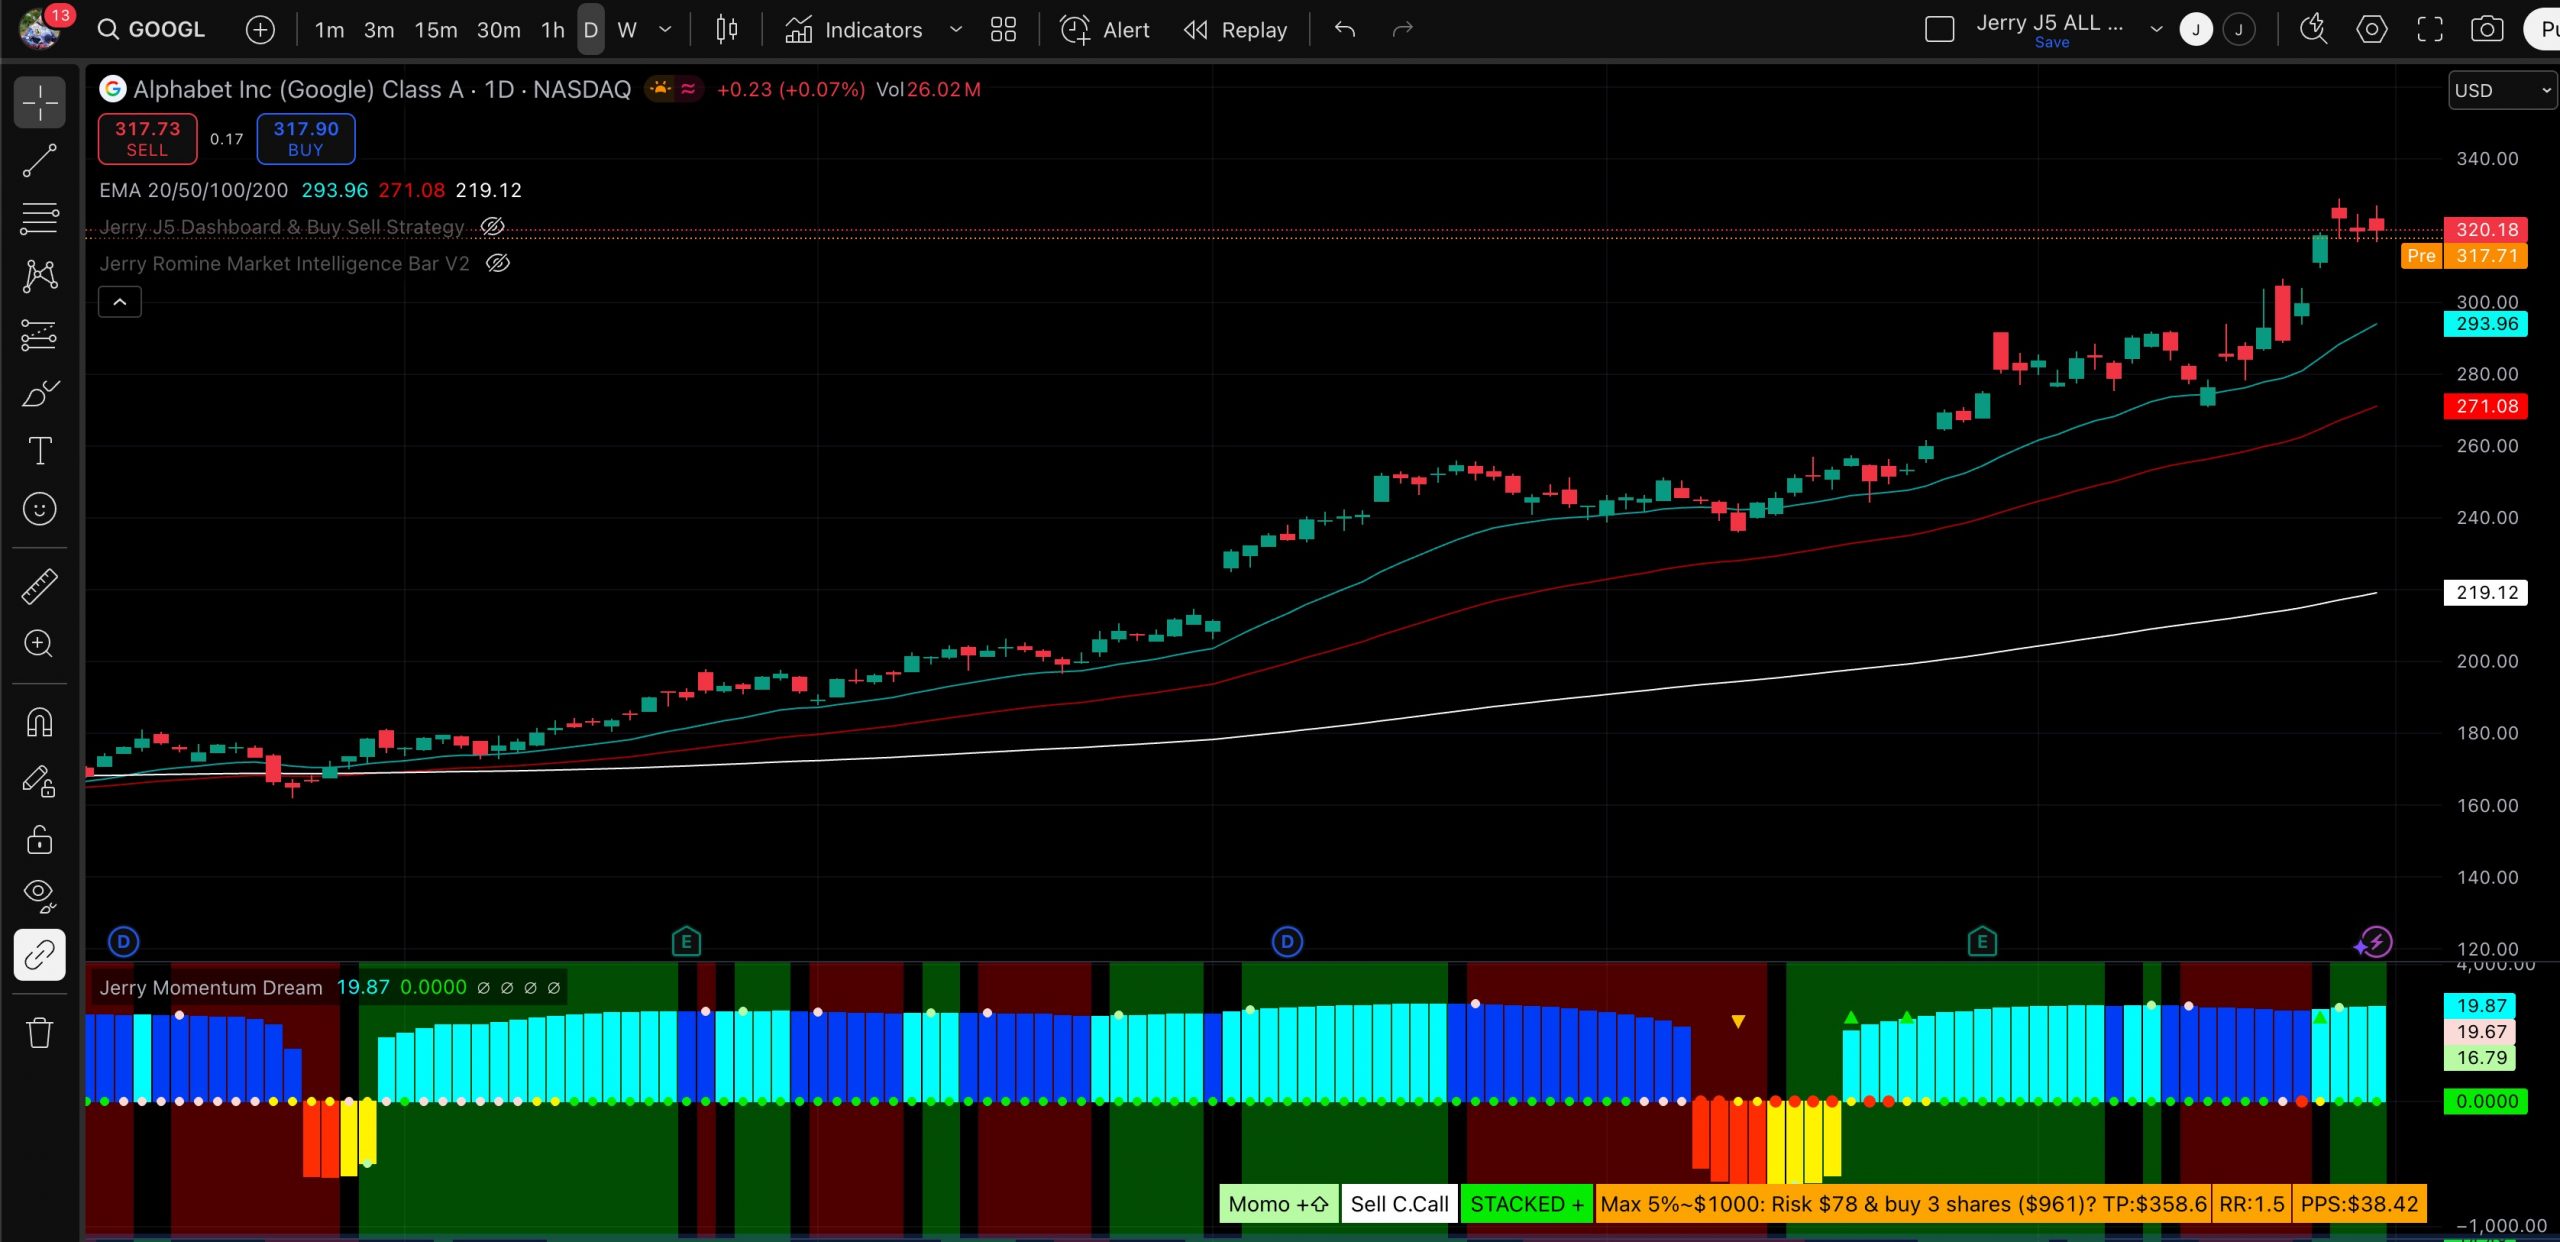Select the W weekly timeframe

click(x=627, y=30)
